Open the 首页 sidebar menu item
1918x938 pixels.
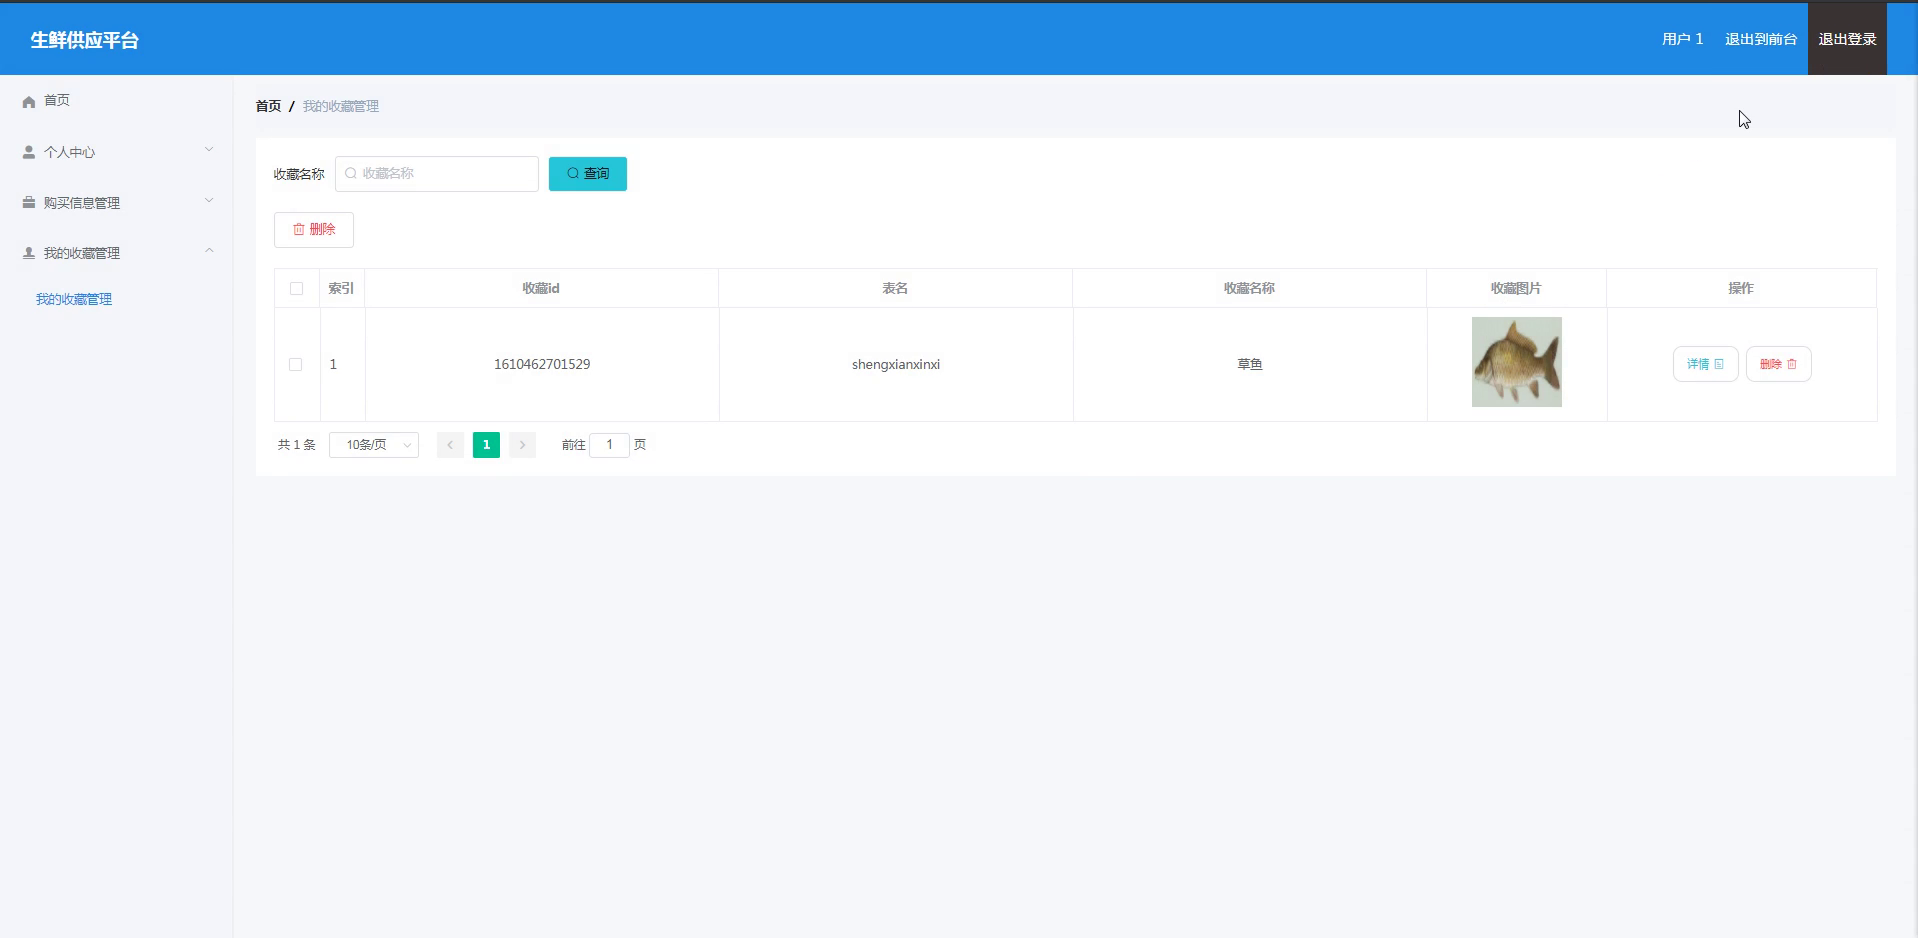pos(116,100)
